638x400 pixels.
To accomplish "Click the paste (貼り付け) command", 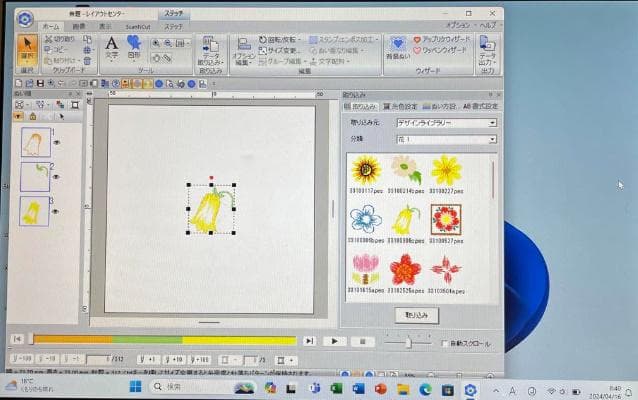I will tap(60, 61).
